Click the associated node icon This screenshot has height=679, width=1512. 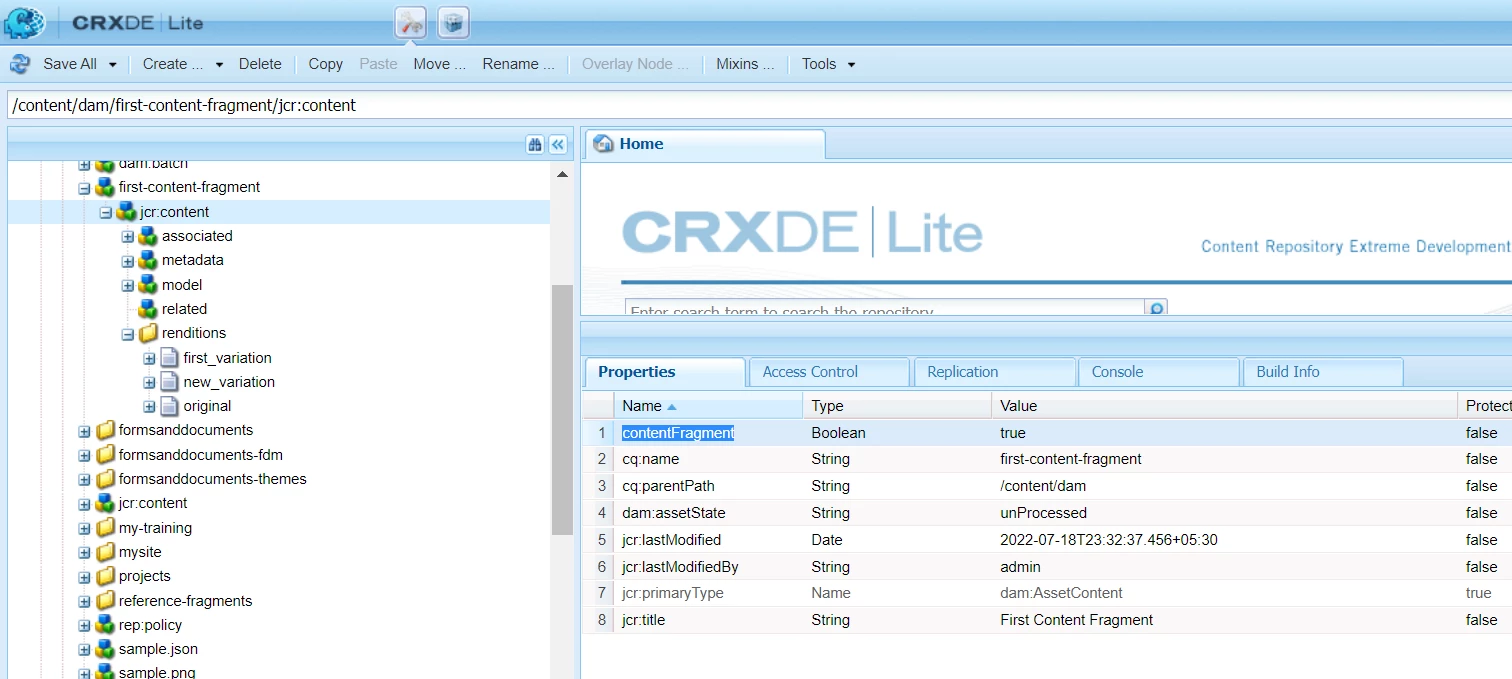148,236
